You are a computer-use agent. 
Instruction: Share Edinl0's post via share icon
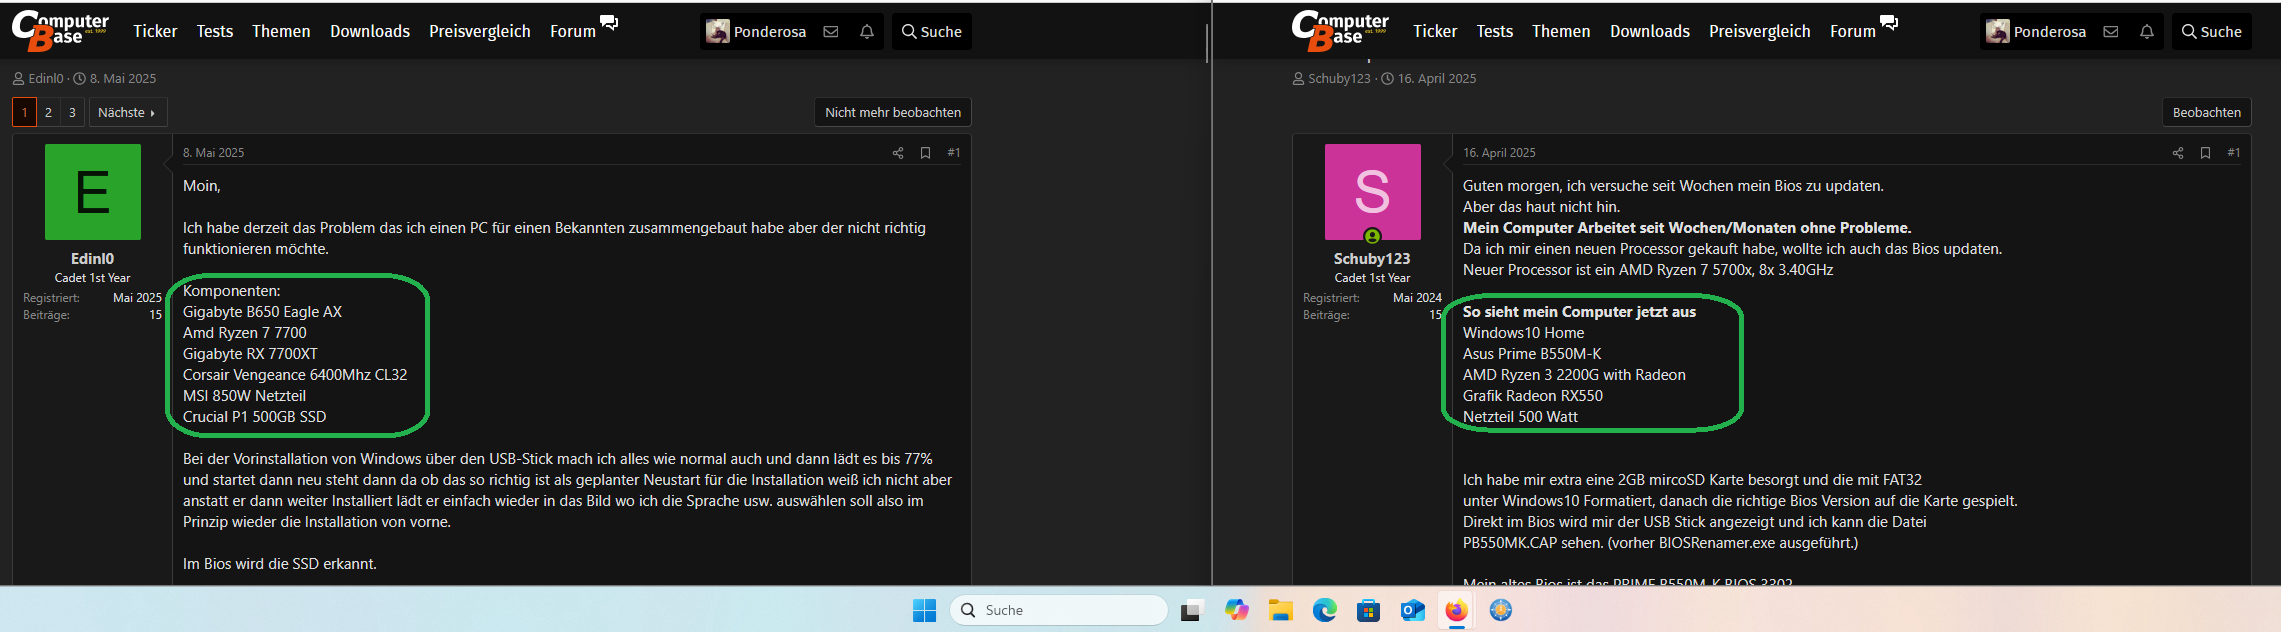tap(898, 153)
